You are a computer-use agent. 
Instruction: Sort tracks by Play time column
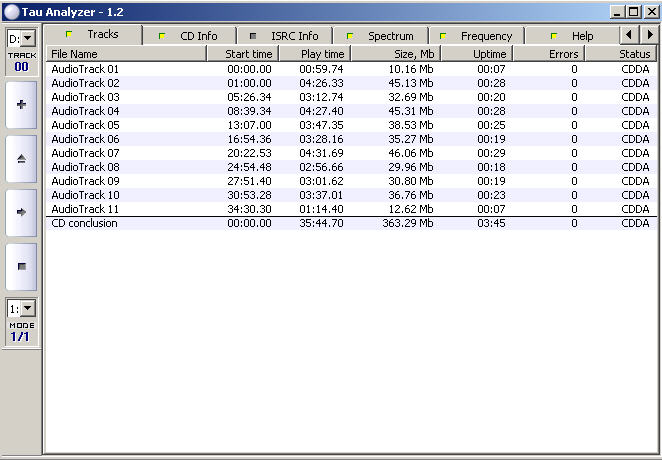[x=312, y=54]
